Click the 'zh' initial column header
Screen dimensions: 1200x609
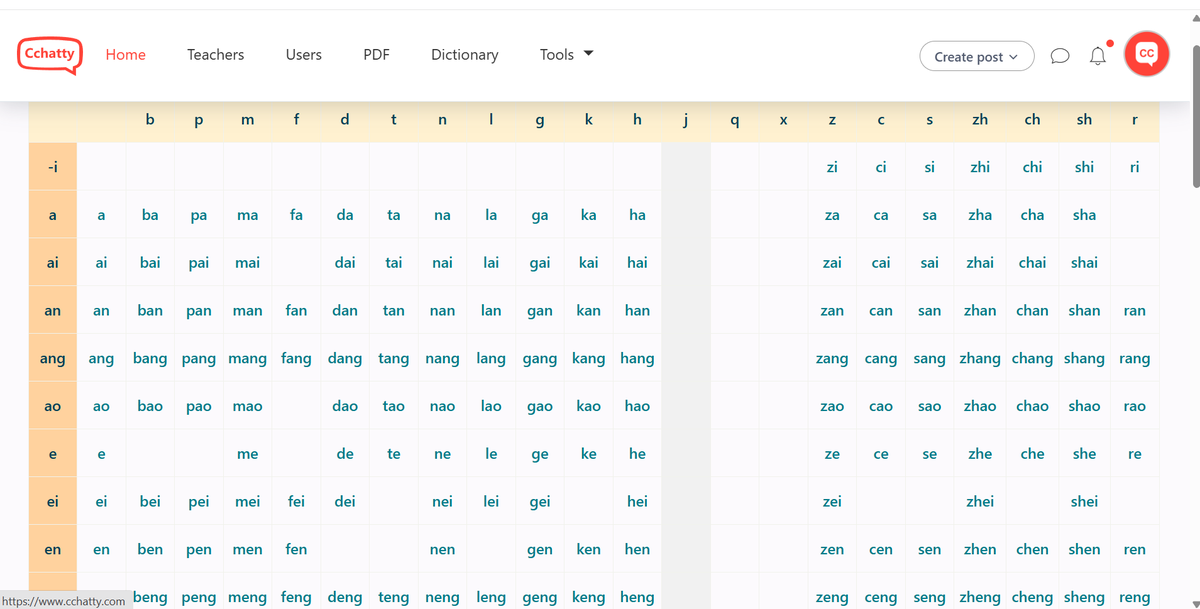(x=980, y=119)
